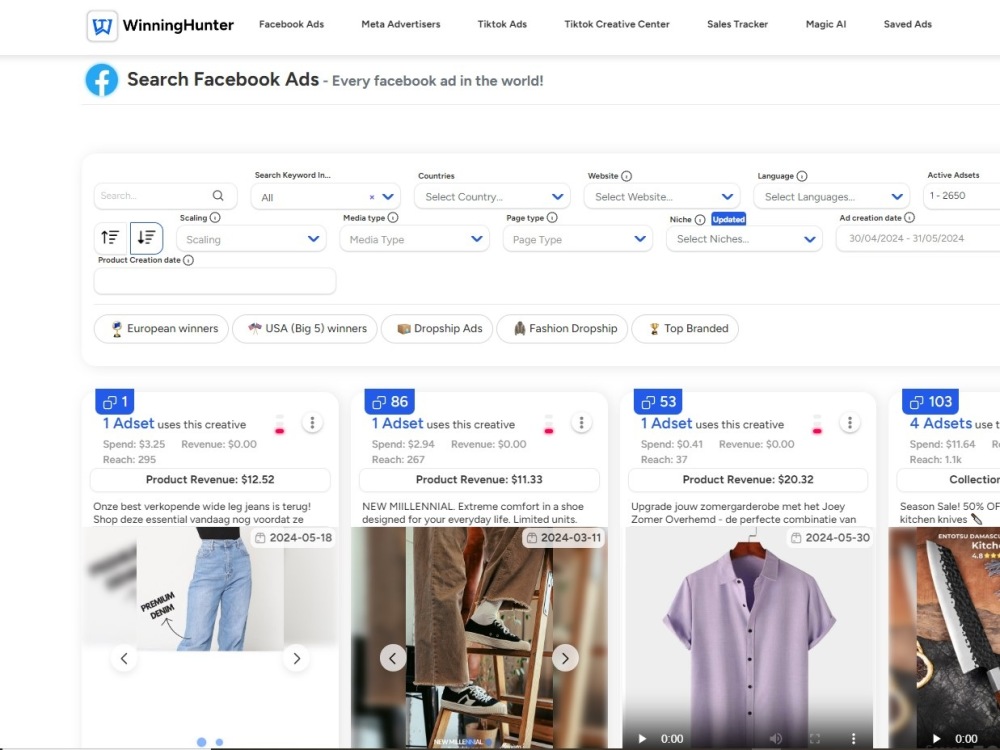Expand the Select Website dropdown
The height and width of the screenshot is (750, 1000).
[x=662, y=196]
